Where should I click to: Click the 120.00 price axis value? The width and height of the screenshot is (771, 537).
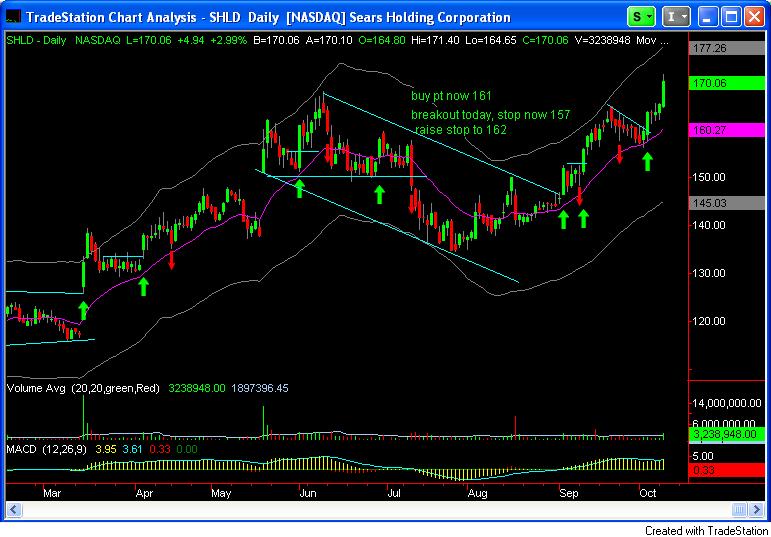click(709, 321)
